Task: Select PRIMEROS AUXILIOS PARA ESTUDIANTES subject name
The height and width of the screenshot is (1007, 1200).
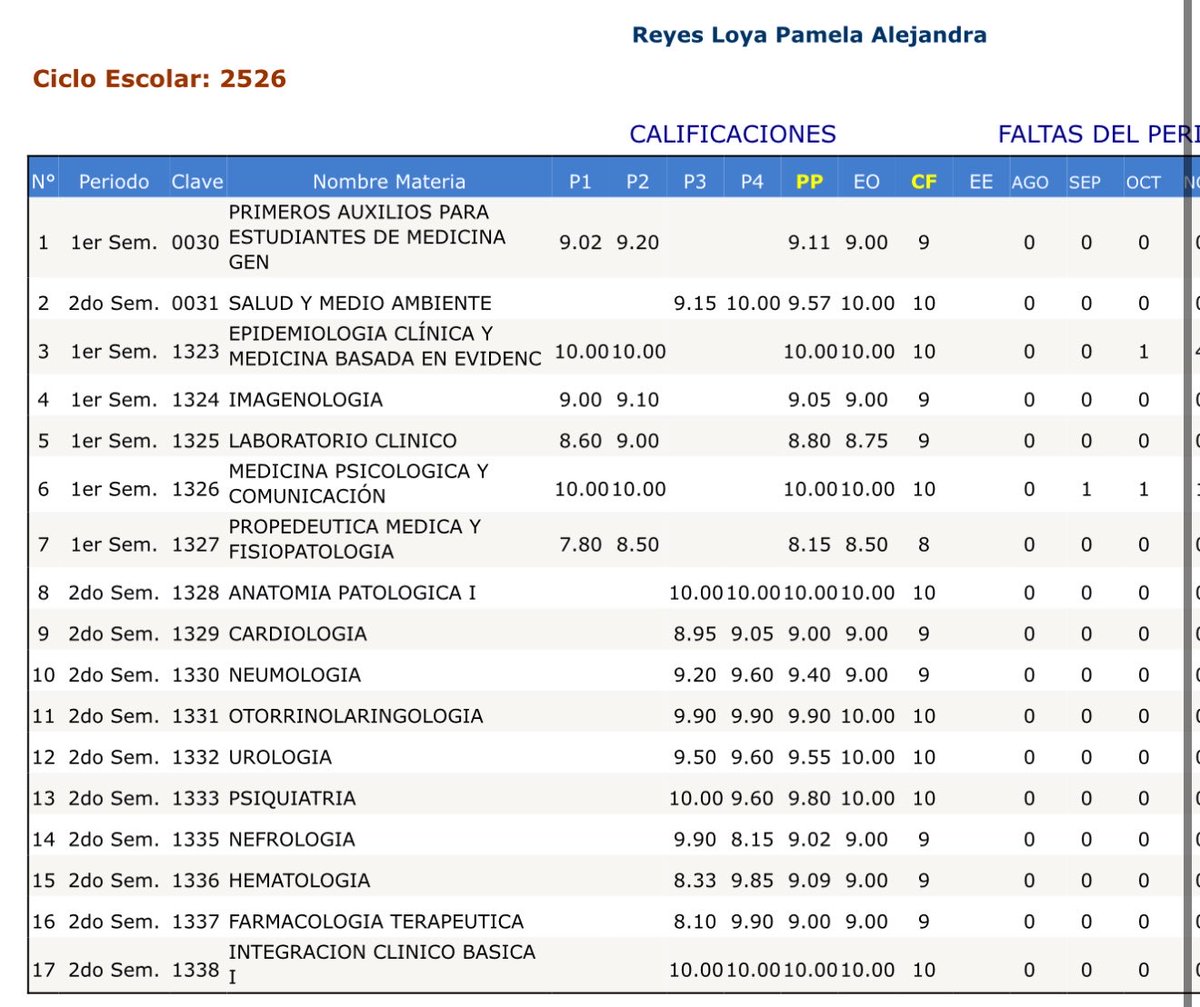Action: click(x=367, y=238)
